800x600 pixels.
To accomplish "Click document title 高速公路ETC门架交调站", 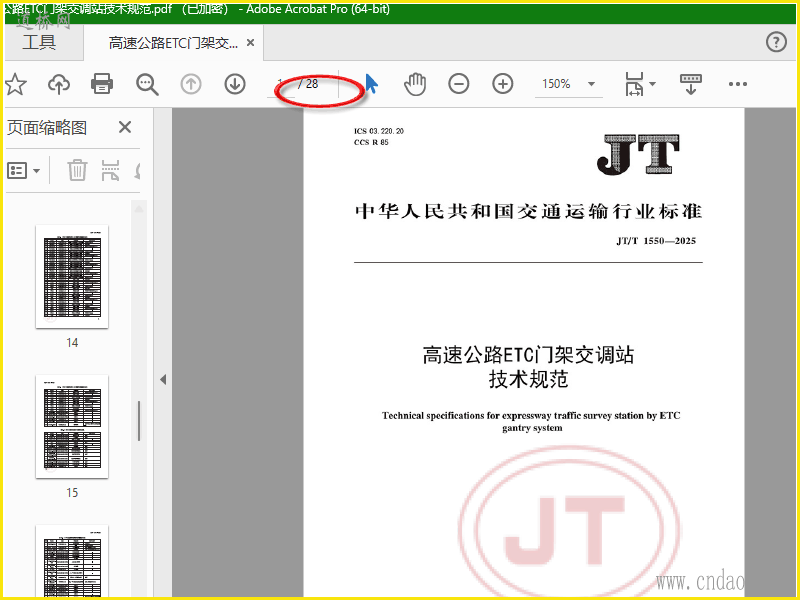I will click(x=528, y=355).
